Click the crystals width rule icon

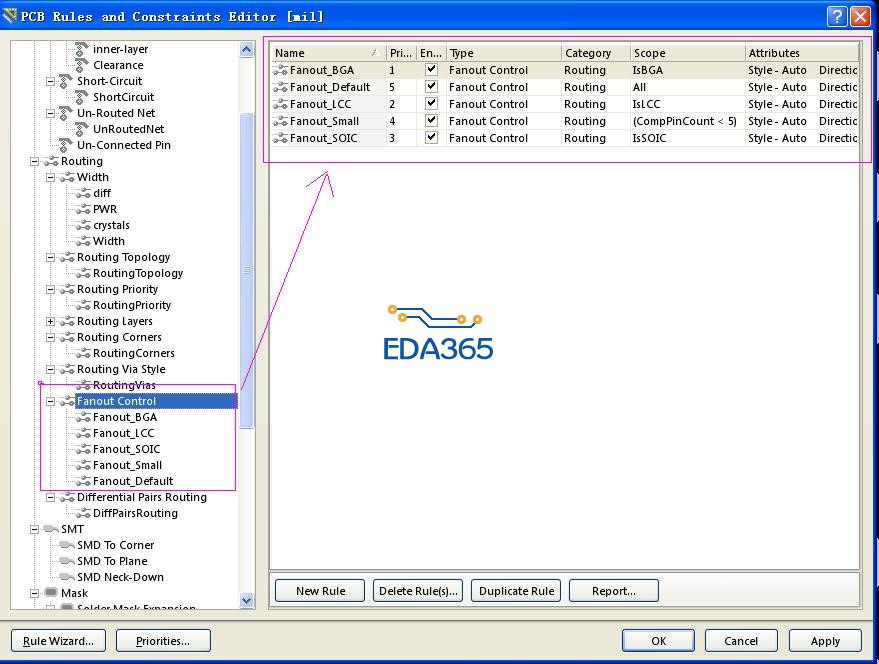point(83,225)
